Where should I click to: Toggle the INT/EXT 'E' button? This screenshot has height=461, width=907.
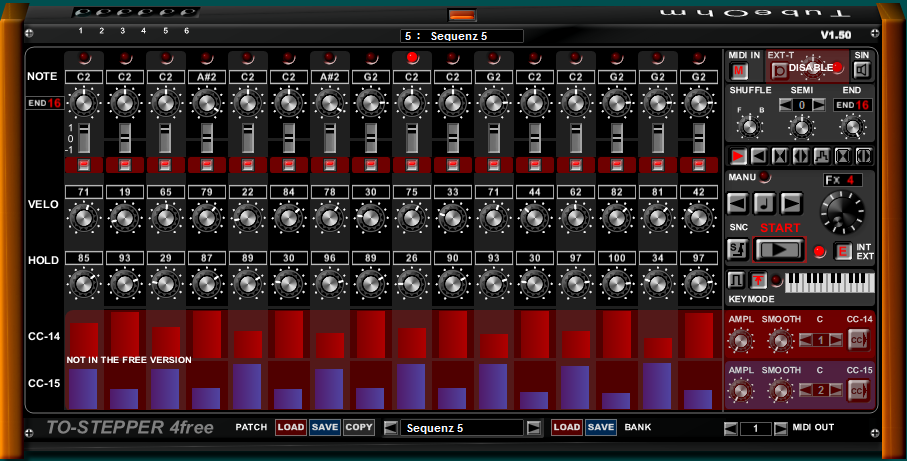[x=843, y=251]
